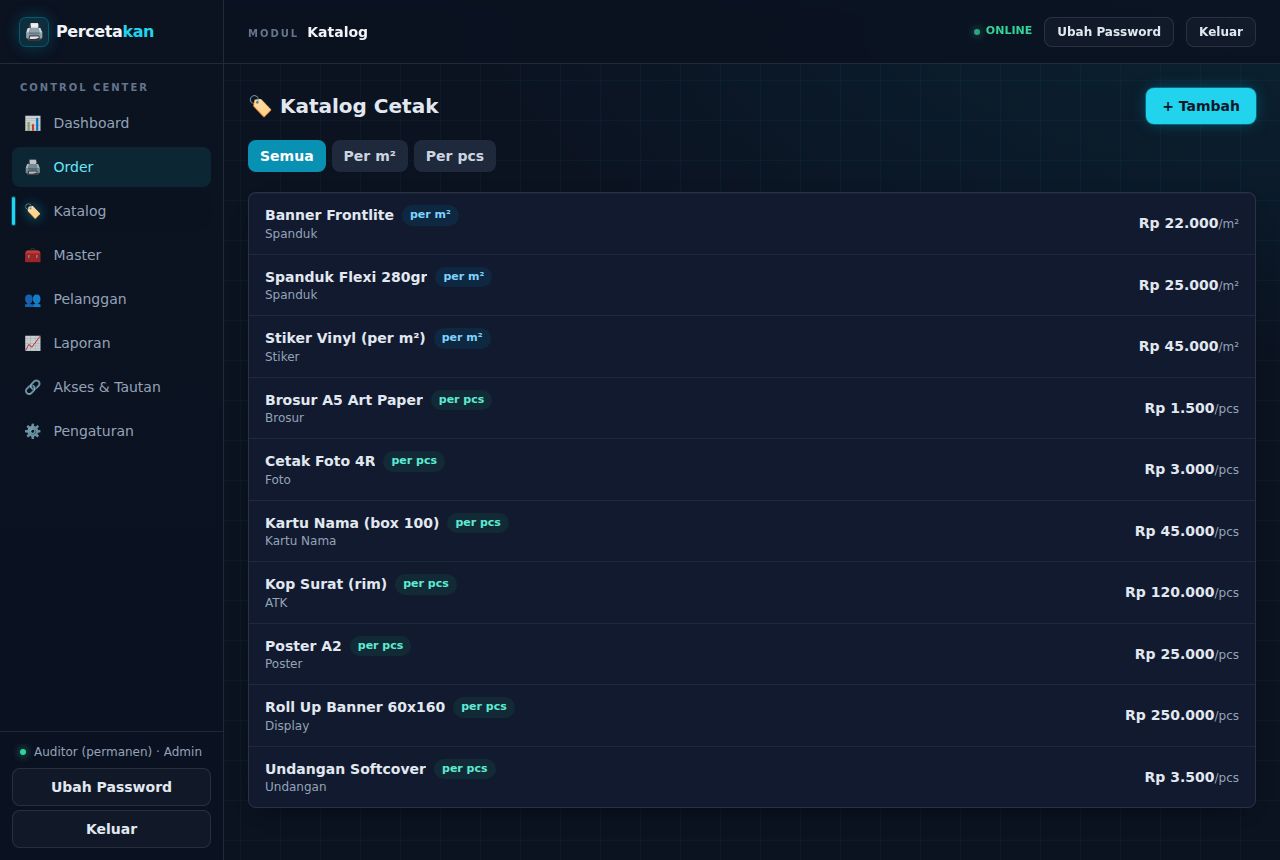Click the Akses & Tautan link icon
Viewport: 1280px width, 860px height.
(33, 387)
